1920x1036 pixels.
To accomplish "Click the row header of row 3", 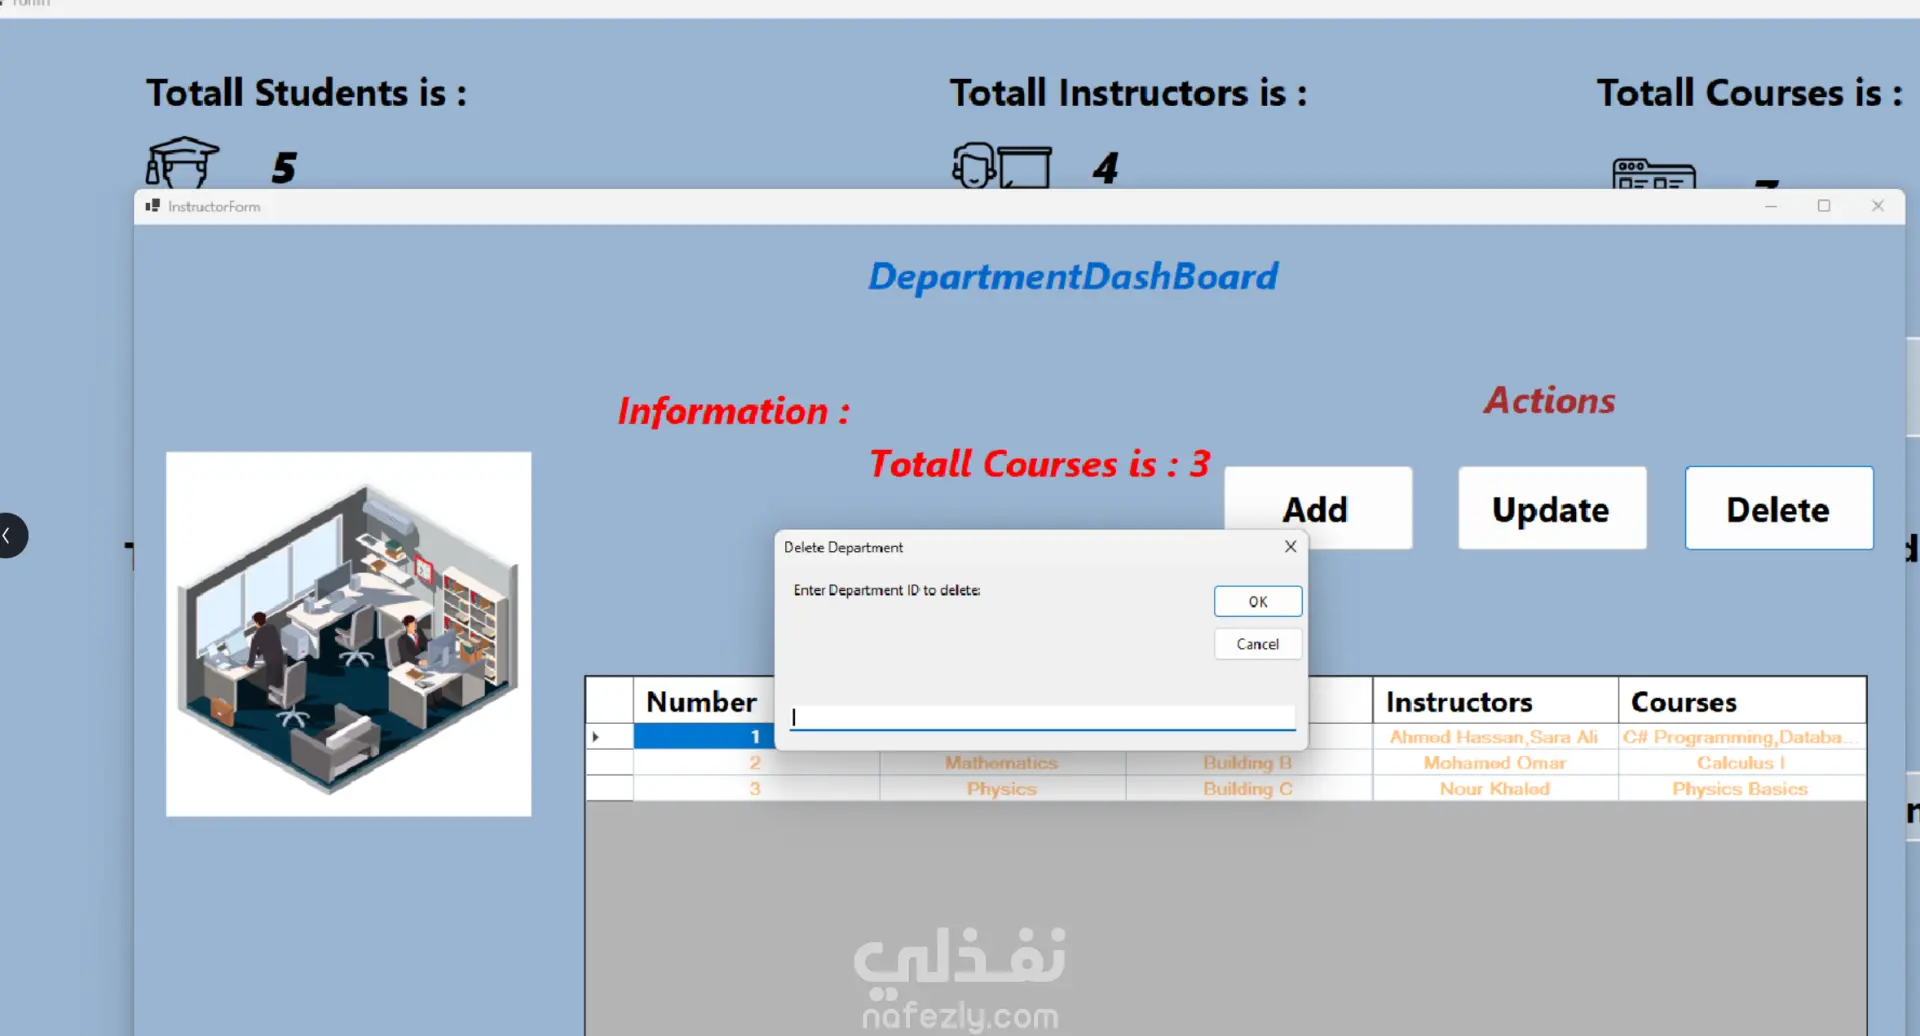I will pyautogui.click(x=609, y=789).
